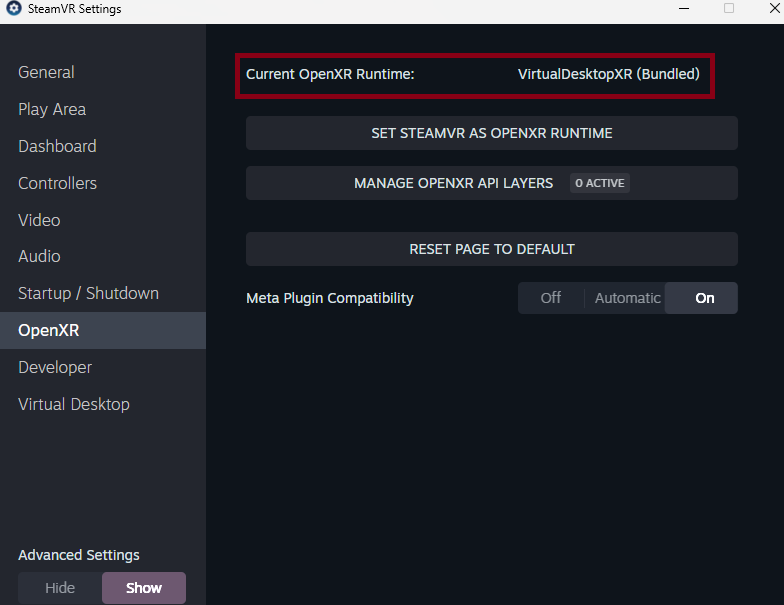Open Startup / Shutdown settings
Image resolution: width=784 pixels, height=605 pixels.
pos(88,294)
